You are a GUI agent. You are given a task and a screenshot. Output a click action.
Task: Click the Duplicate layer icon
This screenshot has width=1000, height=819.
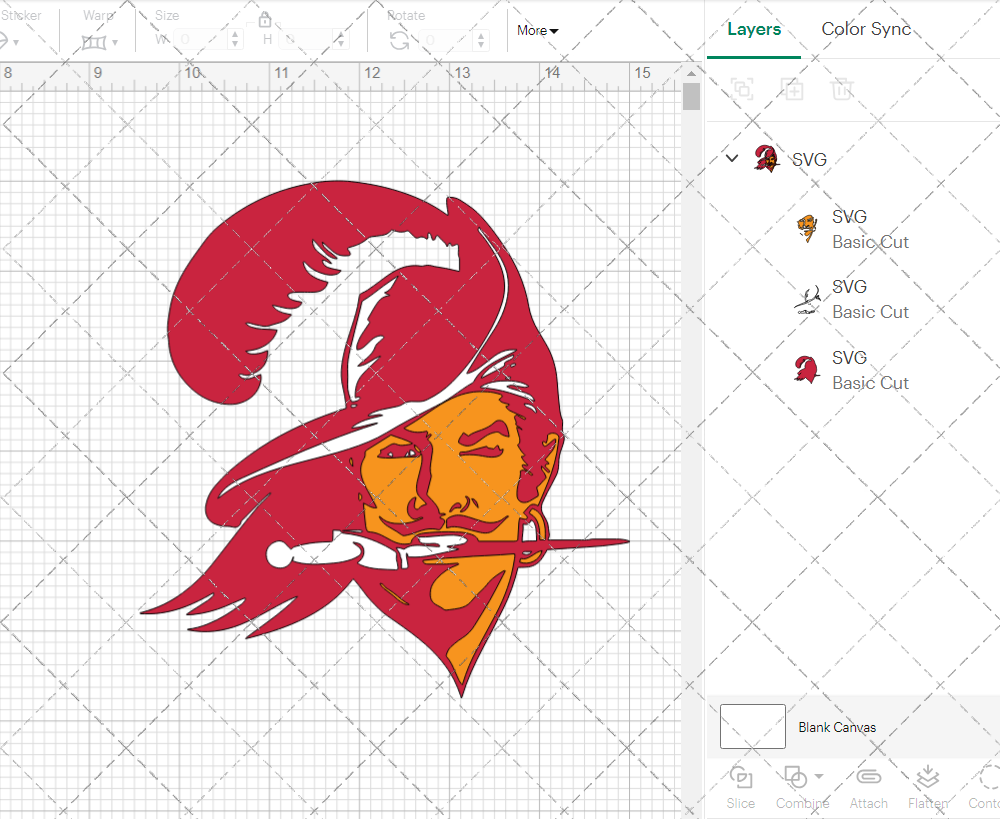pyautogui.click(x=793, y=89)
